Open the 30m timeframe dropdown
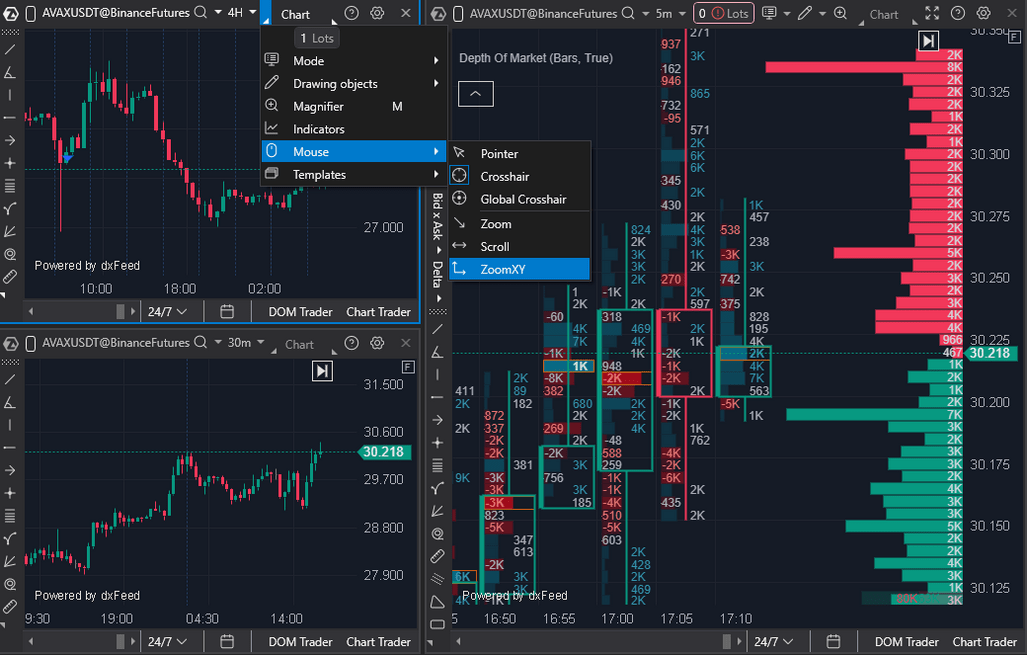Viewport: 1027px width, 655px height. [246, 343]
